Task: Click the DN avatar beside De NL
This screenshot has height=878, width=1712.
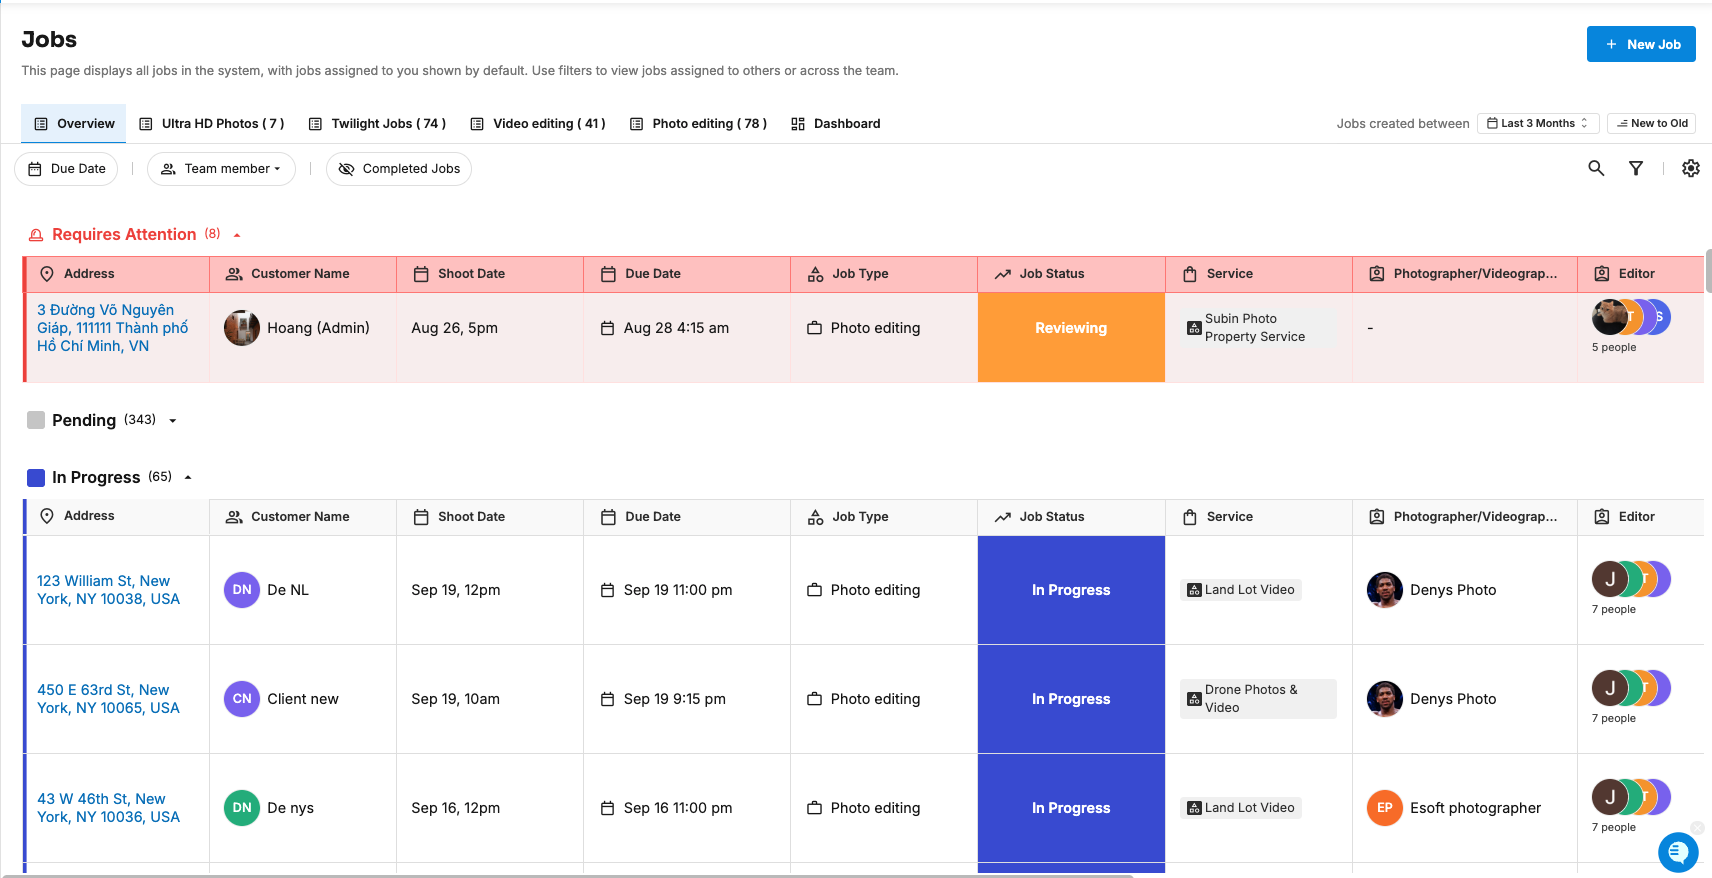Action: tap(242, 590)
